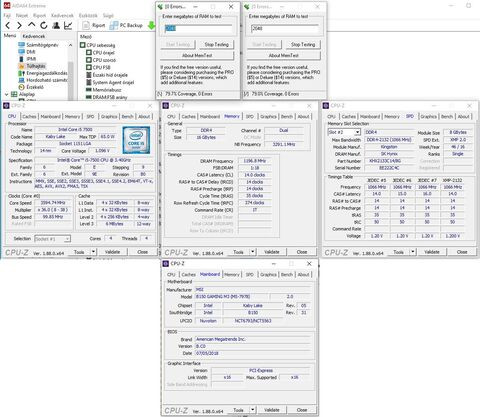Click the Mező column header
This screenshot has width=480, height=417.
[x=86, y=37]
